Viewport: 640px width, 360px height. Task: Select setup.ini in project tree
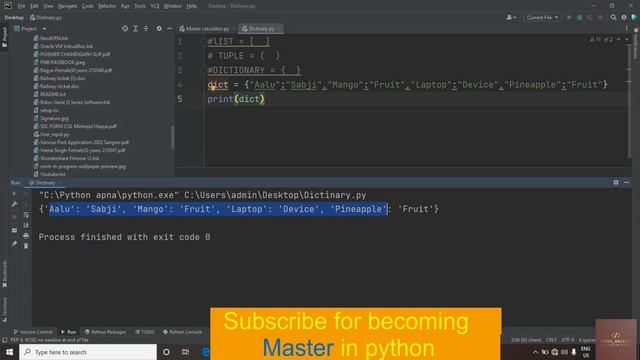[x=46, y=110]
